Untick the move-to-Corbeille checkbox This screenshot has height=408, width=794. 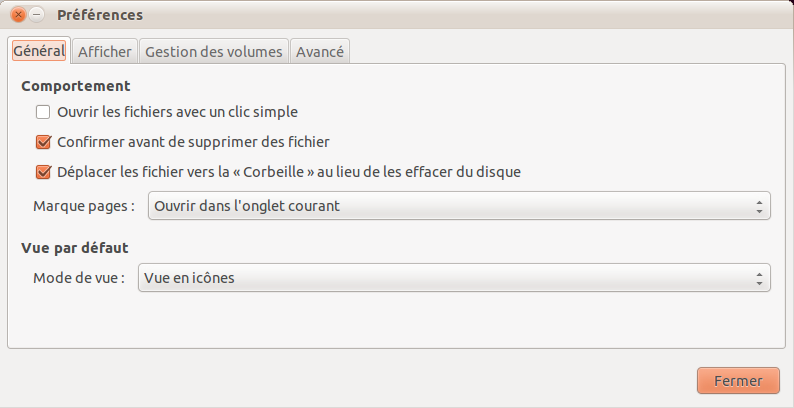pos(43,172)
